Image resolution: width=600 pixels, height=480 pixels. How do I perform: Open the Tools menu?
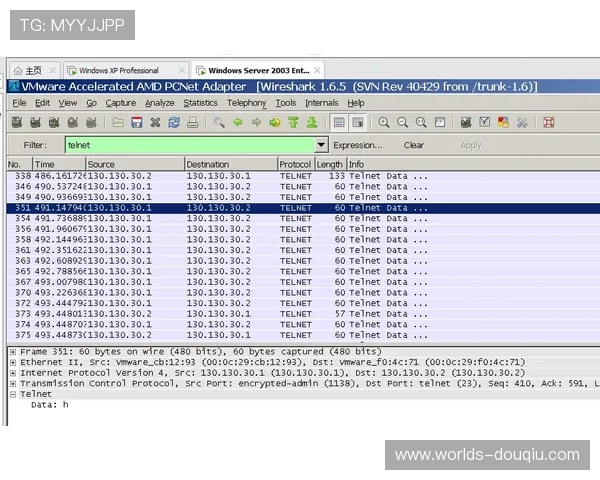tap(286, 103)
